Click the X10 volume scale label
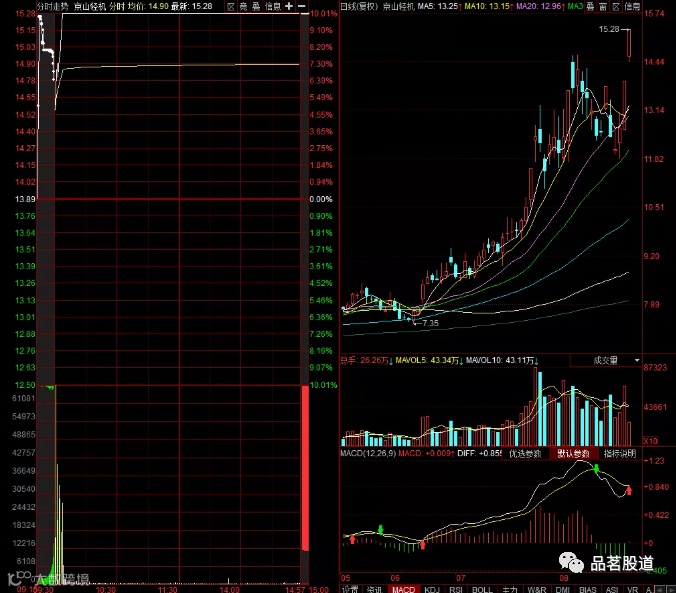Image resolution: width=676 pixels, height=593 pixels. [x=651, y=441]
